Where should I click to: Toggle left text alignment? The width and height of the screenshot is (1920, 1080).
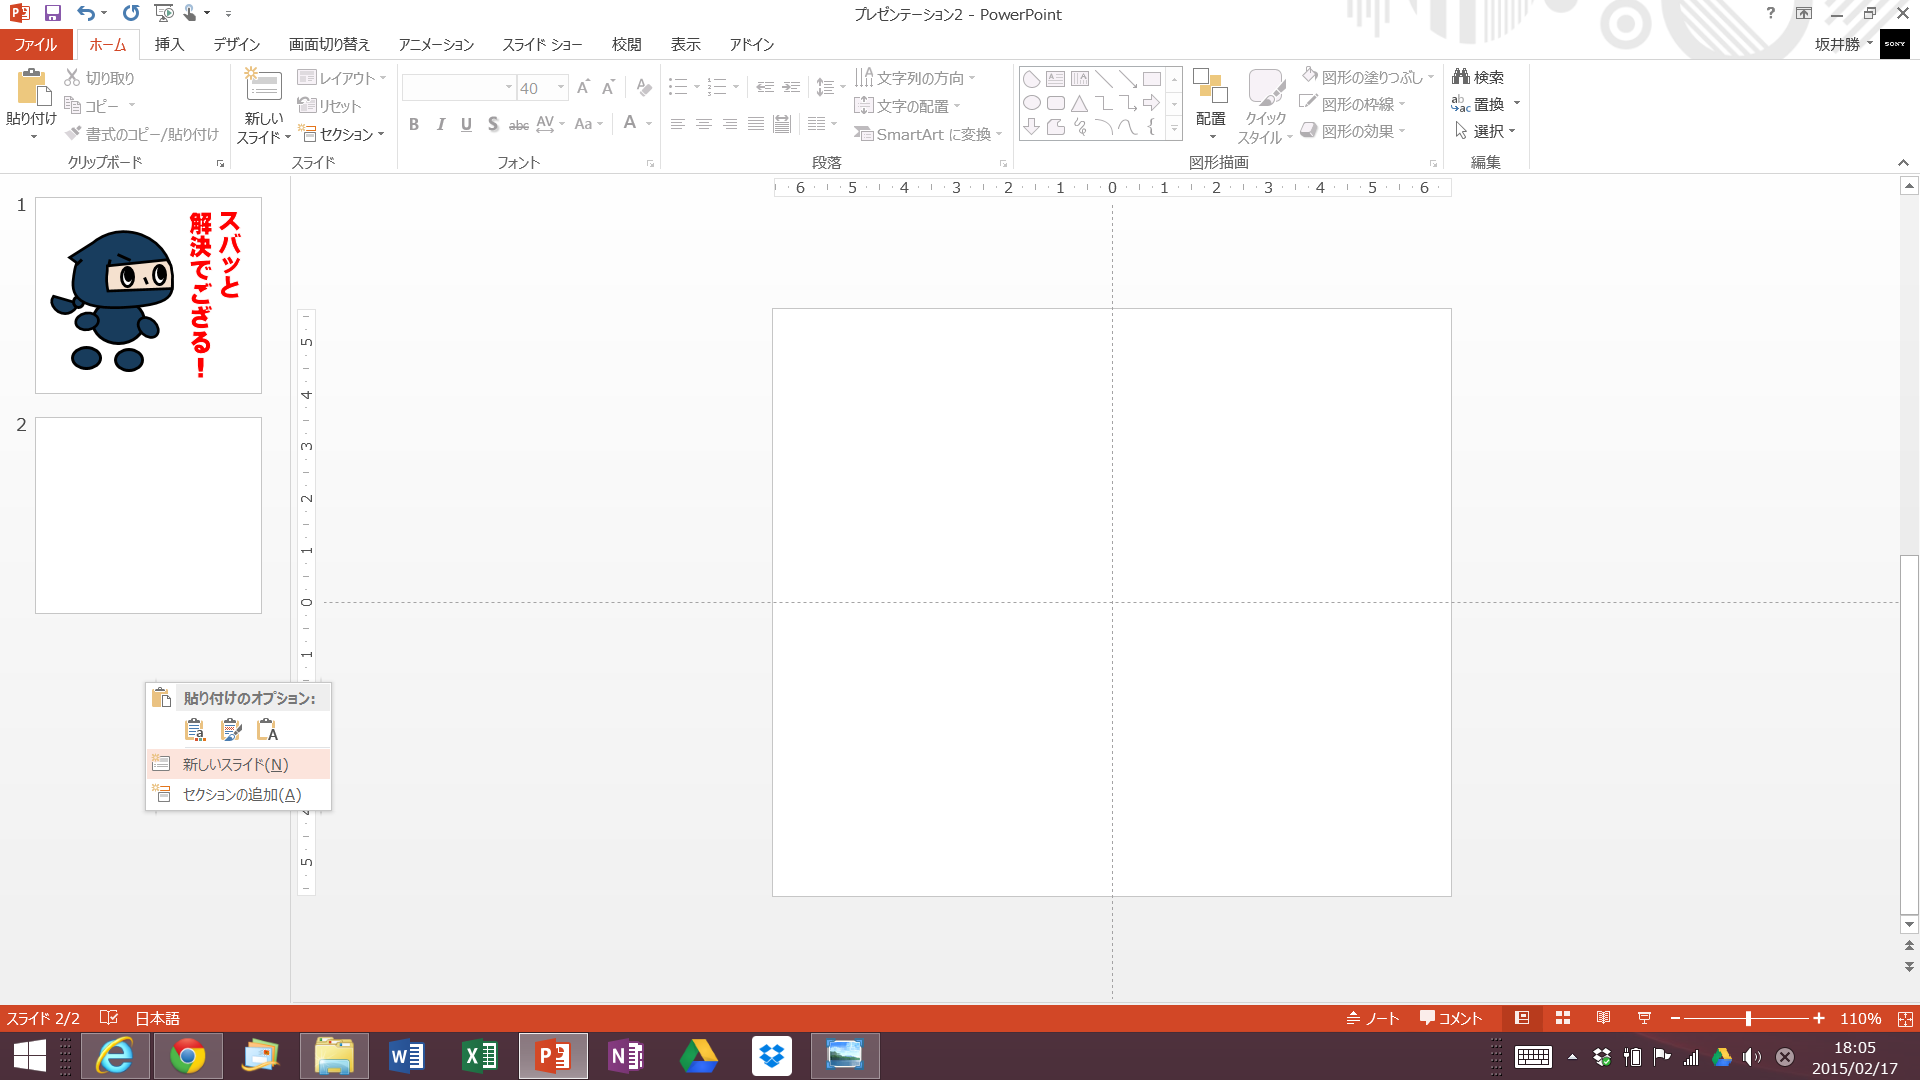pyautogui.click(x=678, y=124)
